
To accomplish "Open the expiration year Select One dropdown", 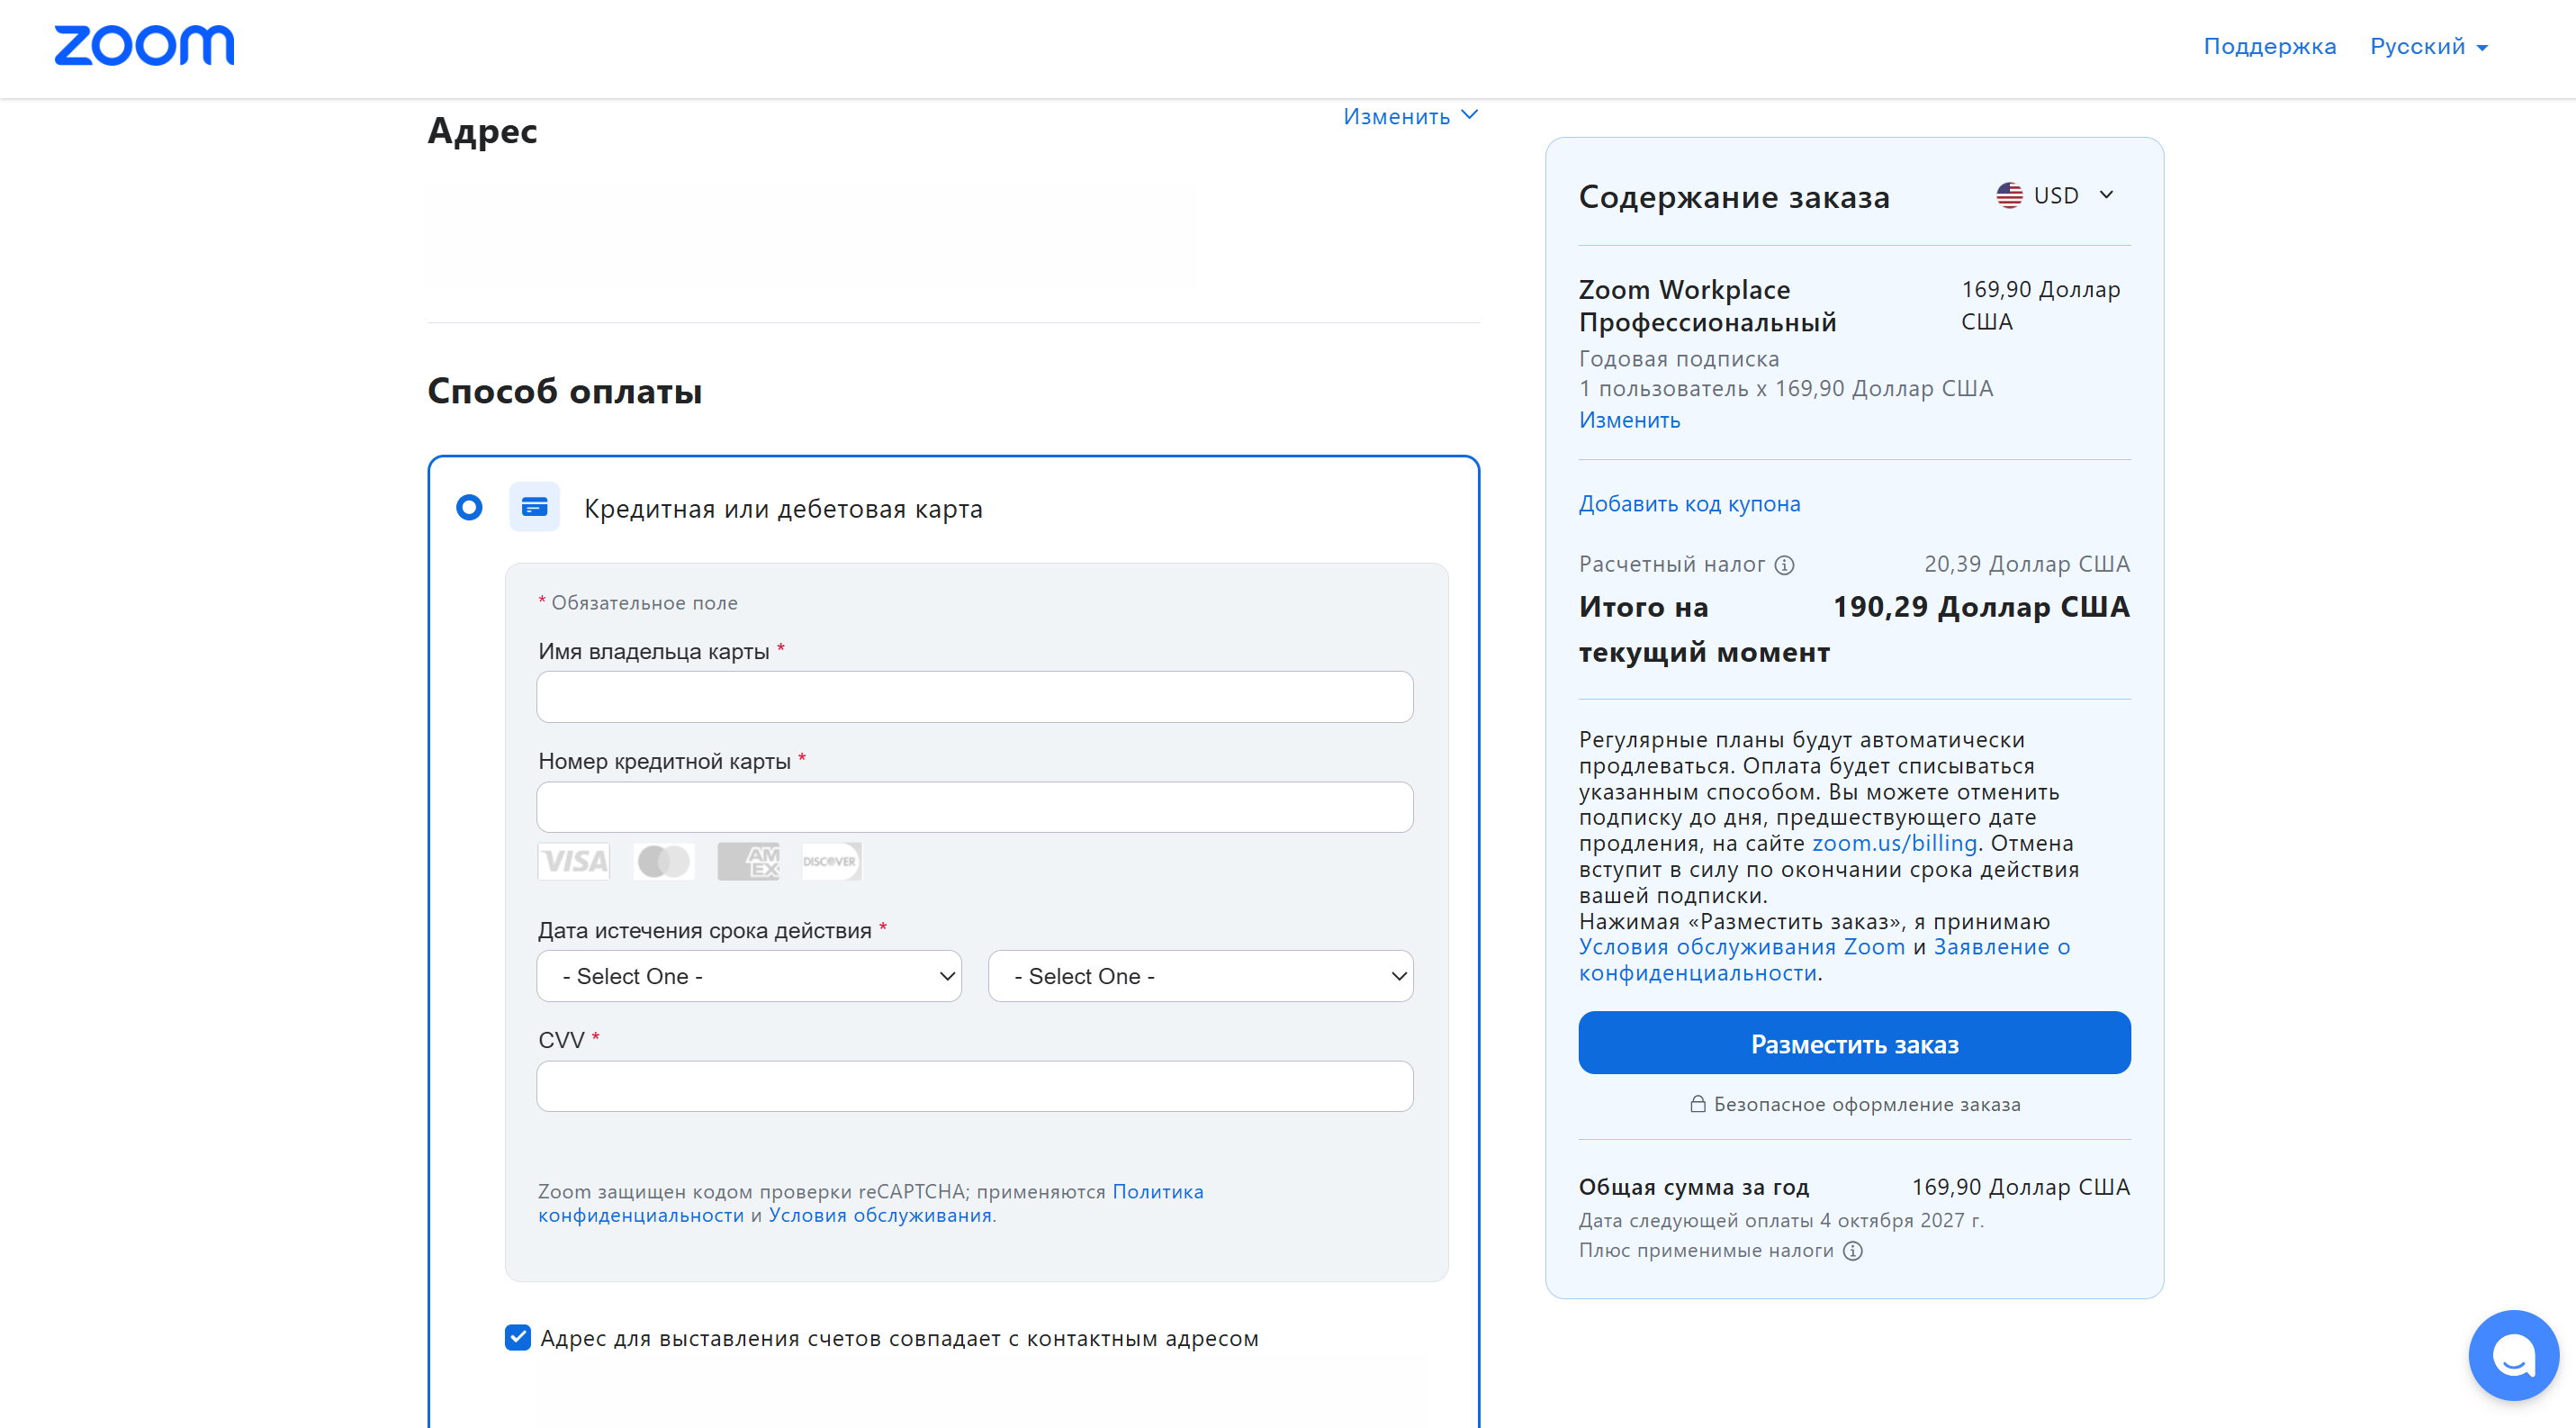I will [x=1200, y=976].
